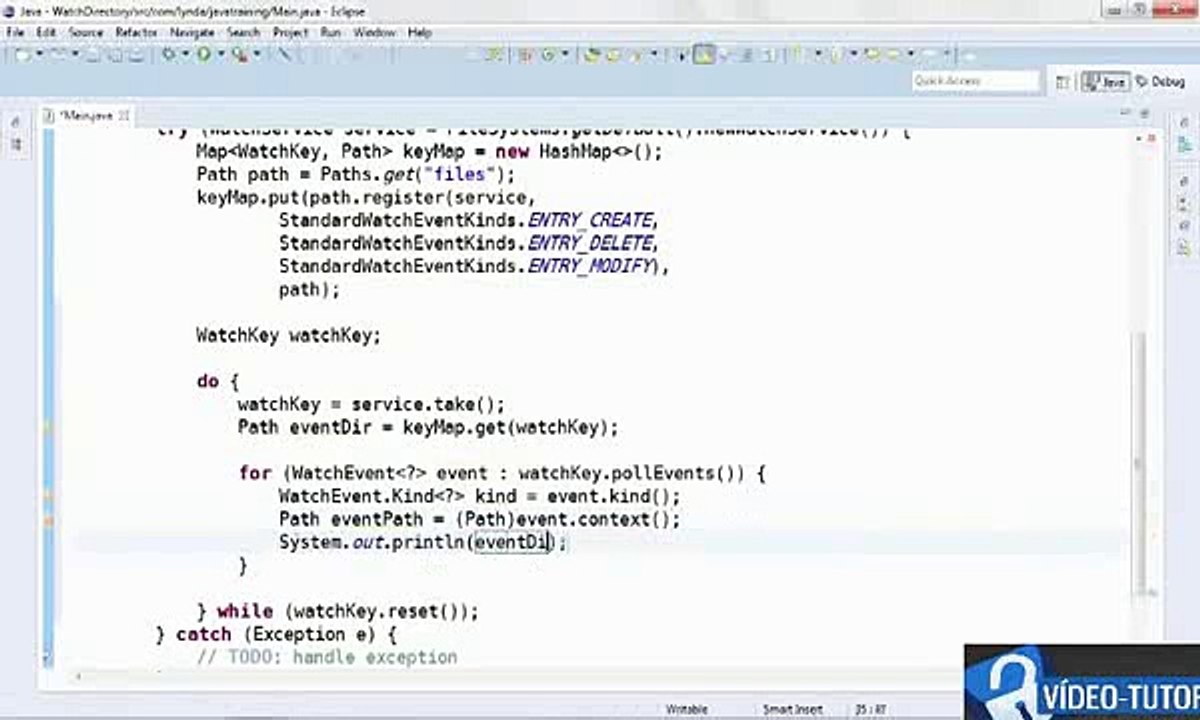Open the Source menu
This screenshot has width=1200, height=720.
click(x=85, y=32)
